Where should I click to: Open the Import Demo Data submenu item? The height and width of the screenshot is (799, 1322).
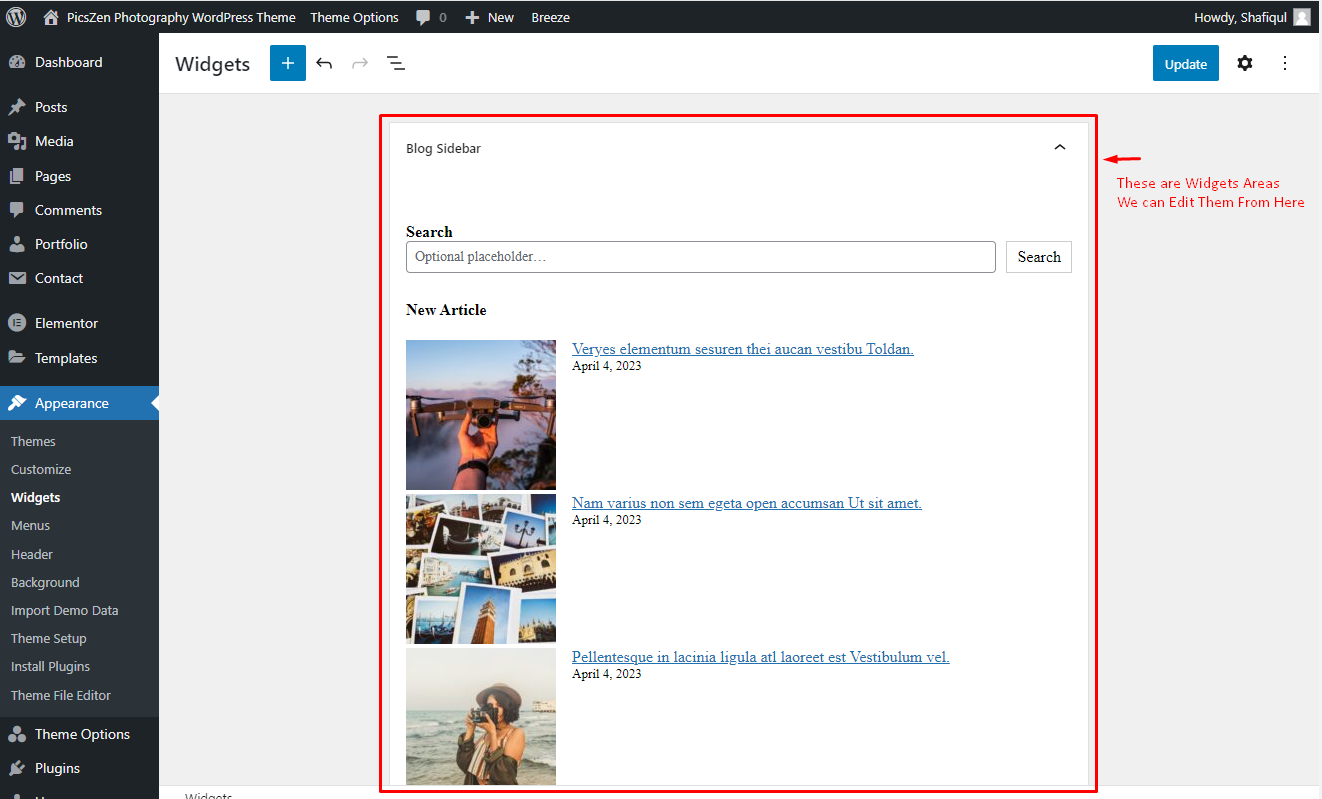pyautogui.click(x=64, y=610)
